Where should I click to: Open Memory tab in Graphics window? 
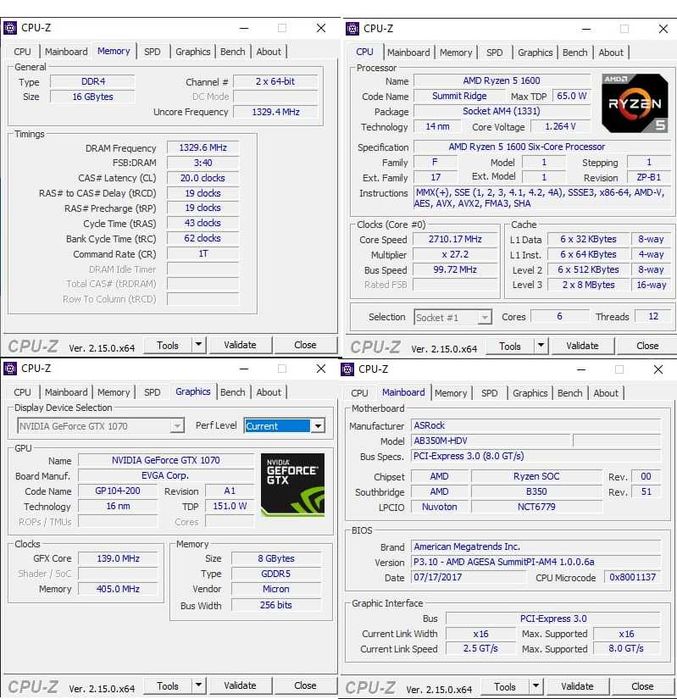[113, 392]
